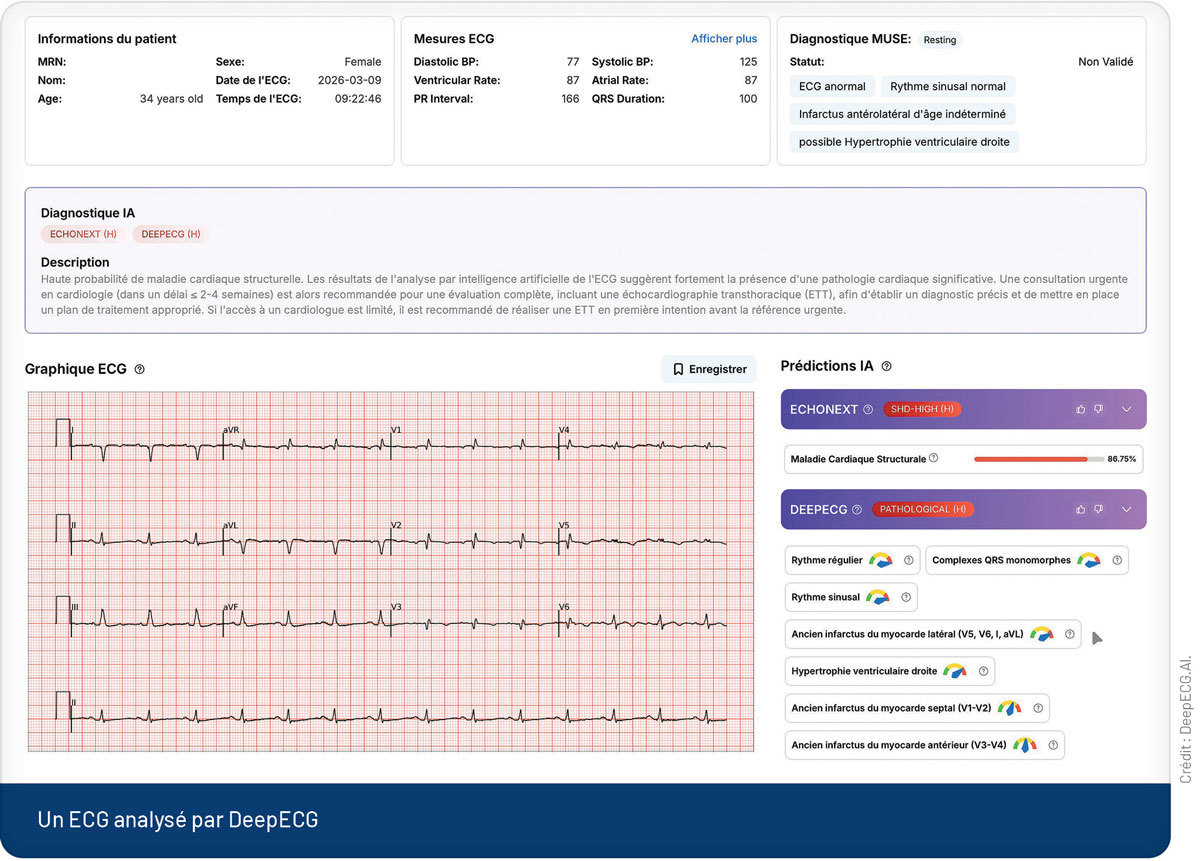The width and height of the screenshot is (1200, 861).
Task: Open help for Hypertrophie ventriculaire droite
Action: pyautogui.click(x=983, y=671)
